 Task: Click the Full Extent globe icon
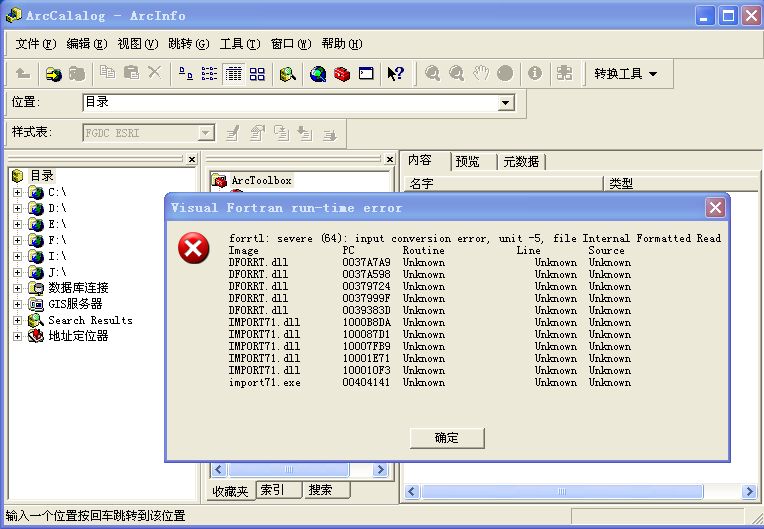[x=505, y=74]
